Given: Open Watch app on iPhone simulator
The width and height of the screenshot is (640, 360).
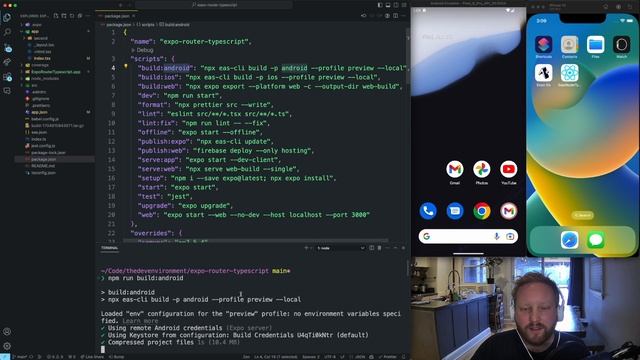Looking at the screenshot, I should (x=622, y=44).
